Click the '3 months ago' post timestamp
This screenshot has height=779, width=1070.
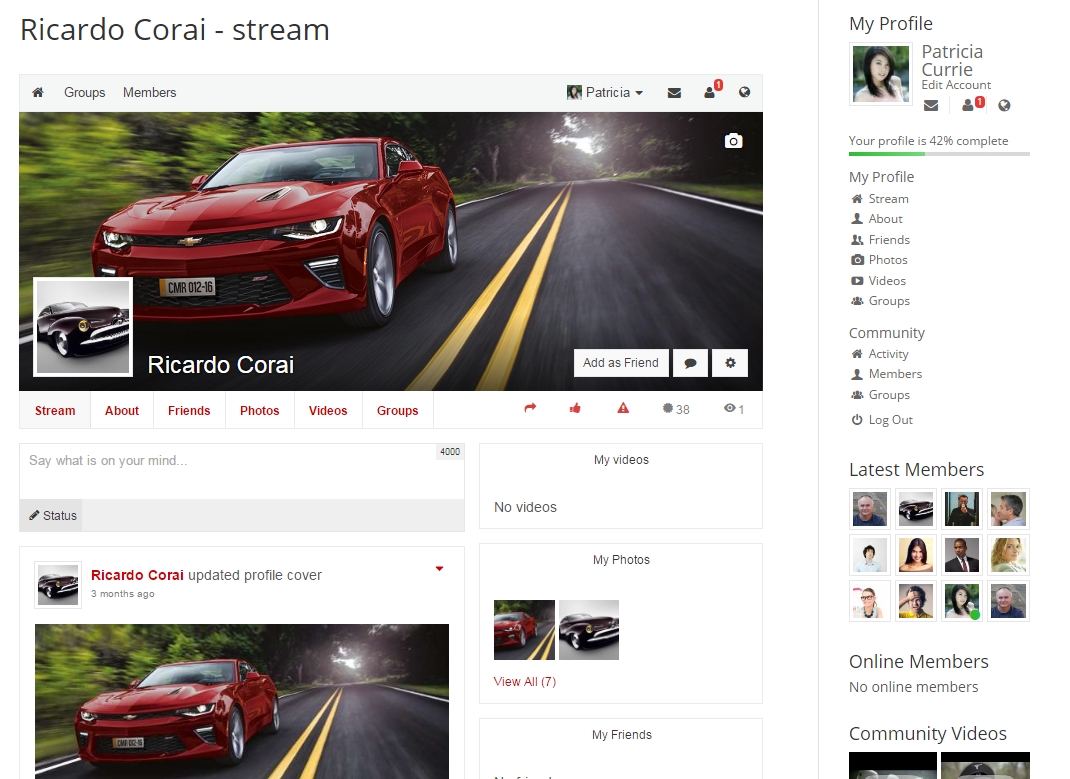(123, 593)
